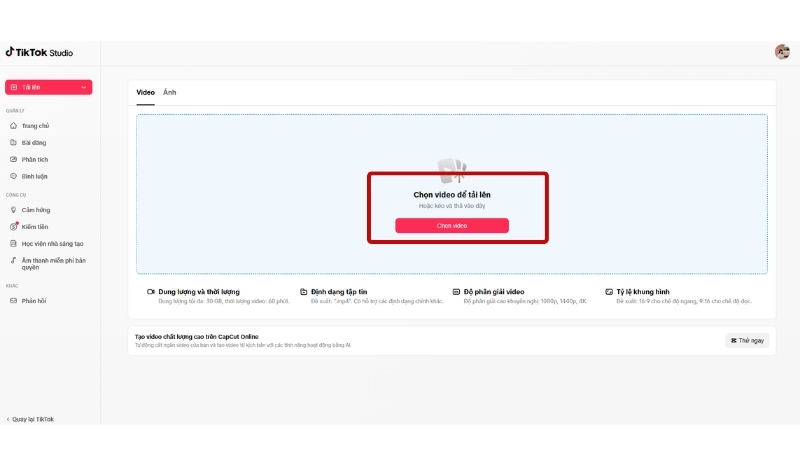Screen dimensions: 800x450
Task: Click the Phản hồi feedback envelope icon
Action: coord(13,301)
